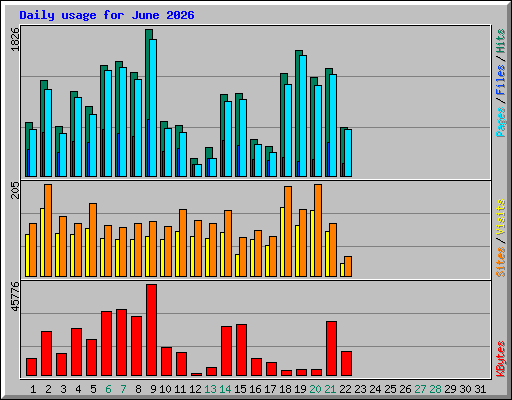Click weekend day 13 label
The image size is (512, 400).
[x=210, y=389]
